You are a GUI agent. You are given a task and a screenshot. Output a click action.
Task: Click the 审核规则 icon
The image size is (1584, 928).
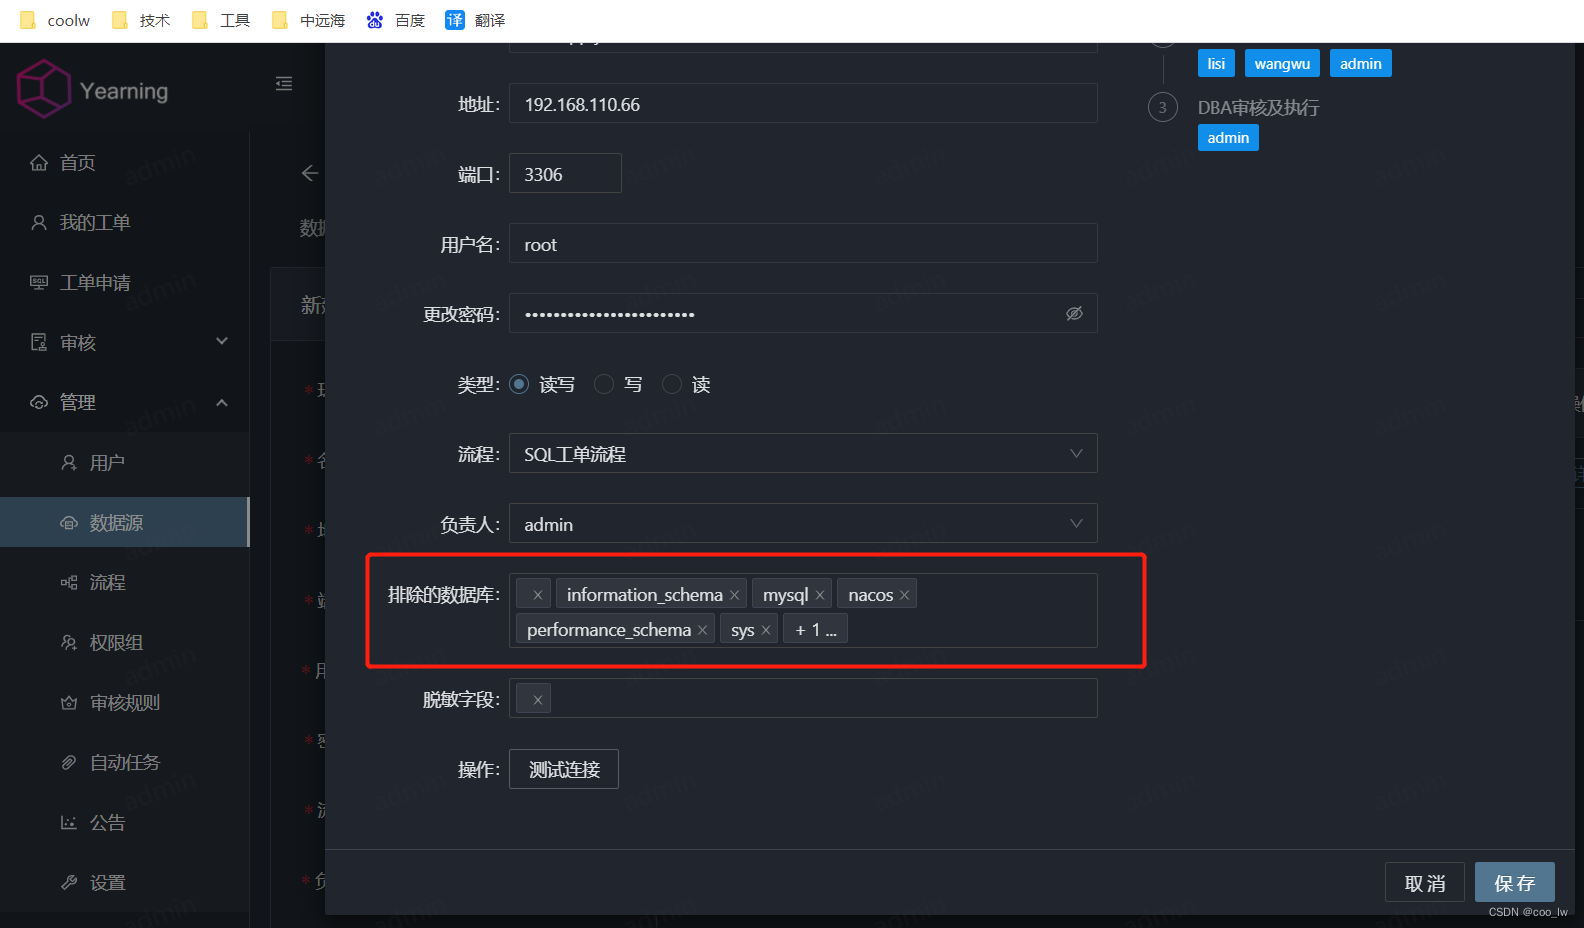point(69,702)
